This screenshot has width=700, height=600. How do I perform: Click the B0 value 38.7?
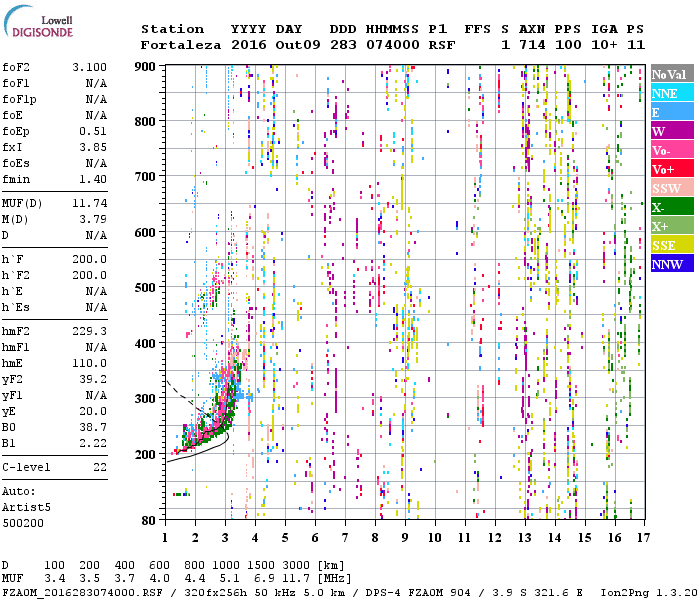[x=93, y=427]
